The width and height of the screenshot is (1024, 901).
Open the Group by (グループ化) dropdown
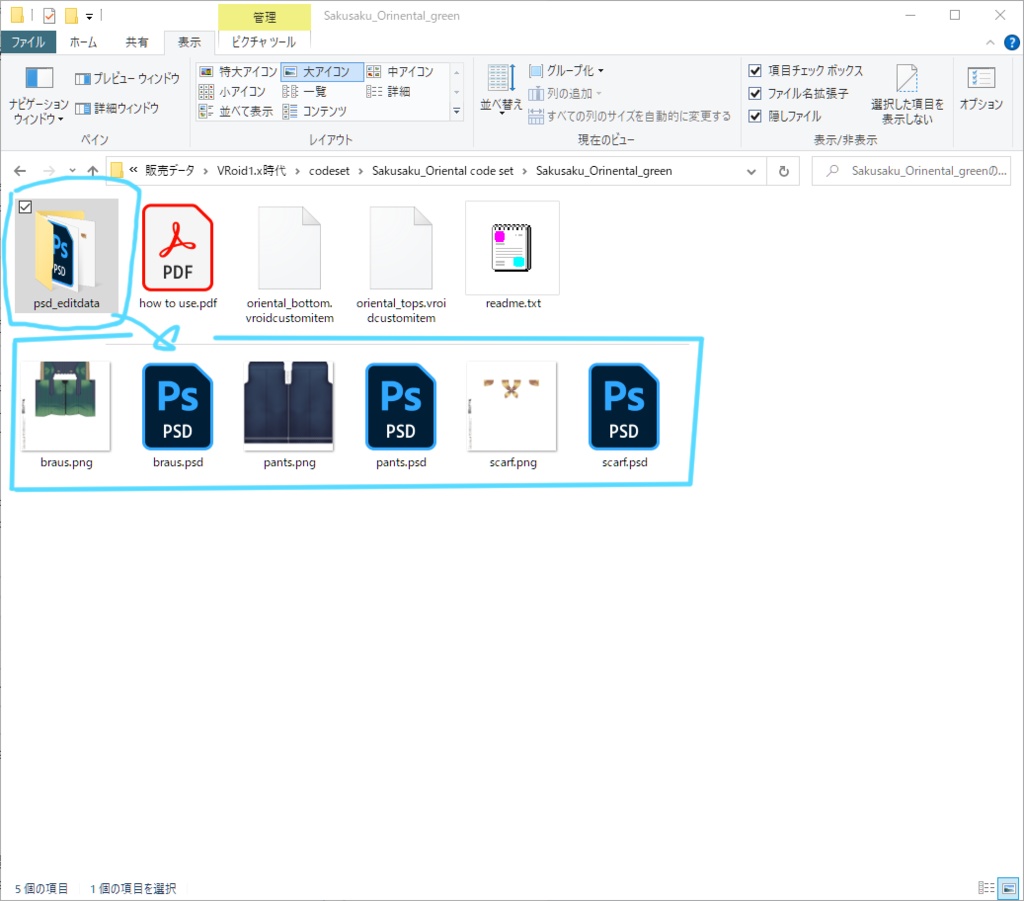566,71
